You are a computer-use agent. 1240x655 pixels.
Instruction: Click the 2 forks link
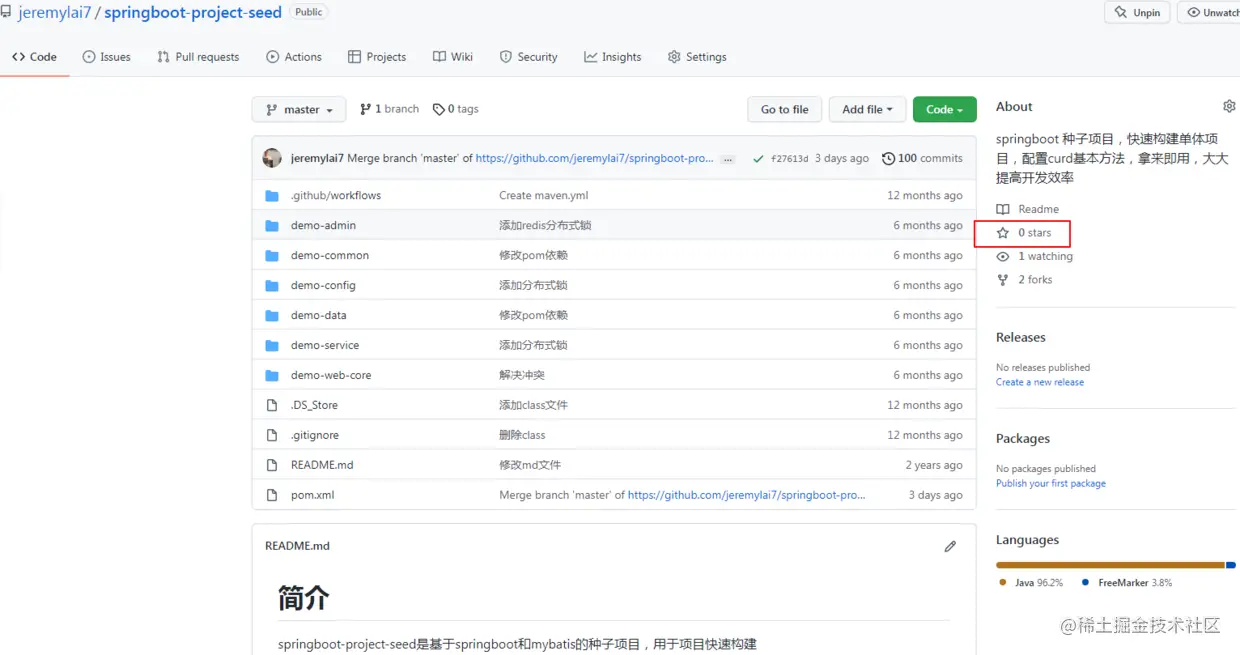[x=1025, y=280]
